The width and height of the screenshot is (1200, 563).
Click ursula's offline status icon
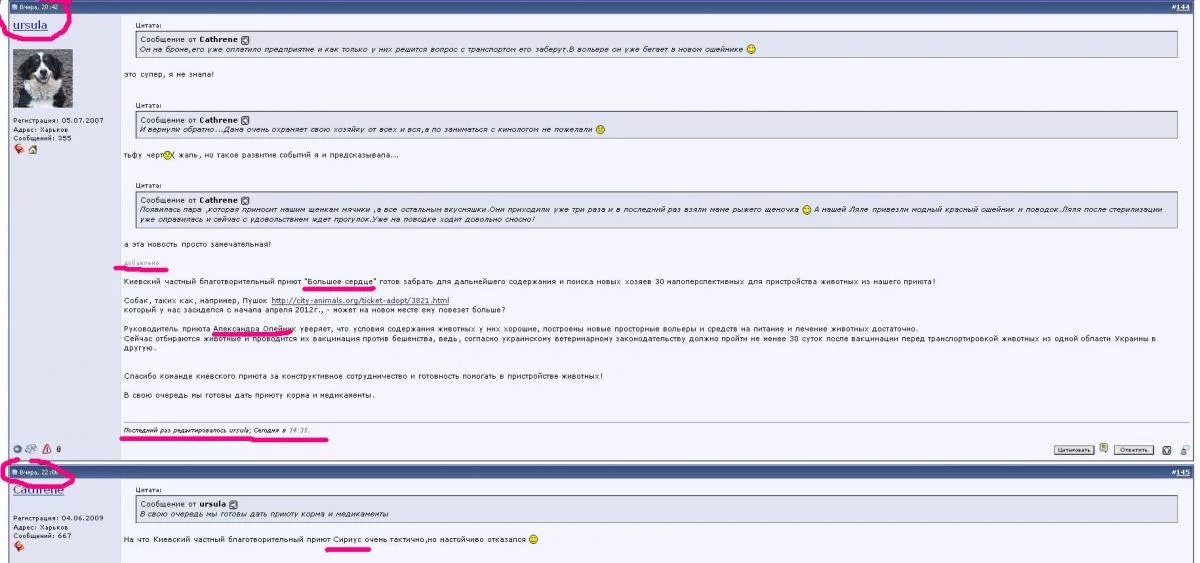point(17,449)
